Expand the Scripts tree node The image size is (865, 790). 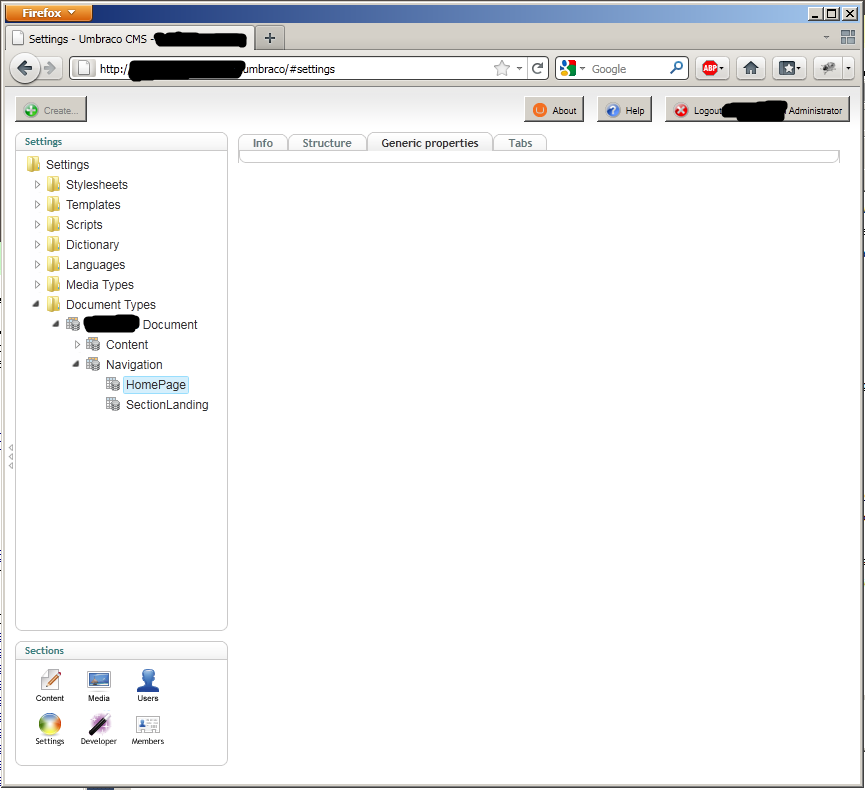[37, 225]
